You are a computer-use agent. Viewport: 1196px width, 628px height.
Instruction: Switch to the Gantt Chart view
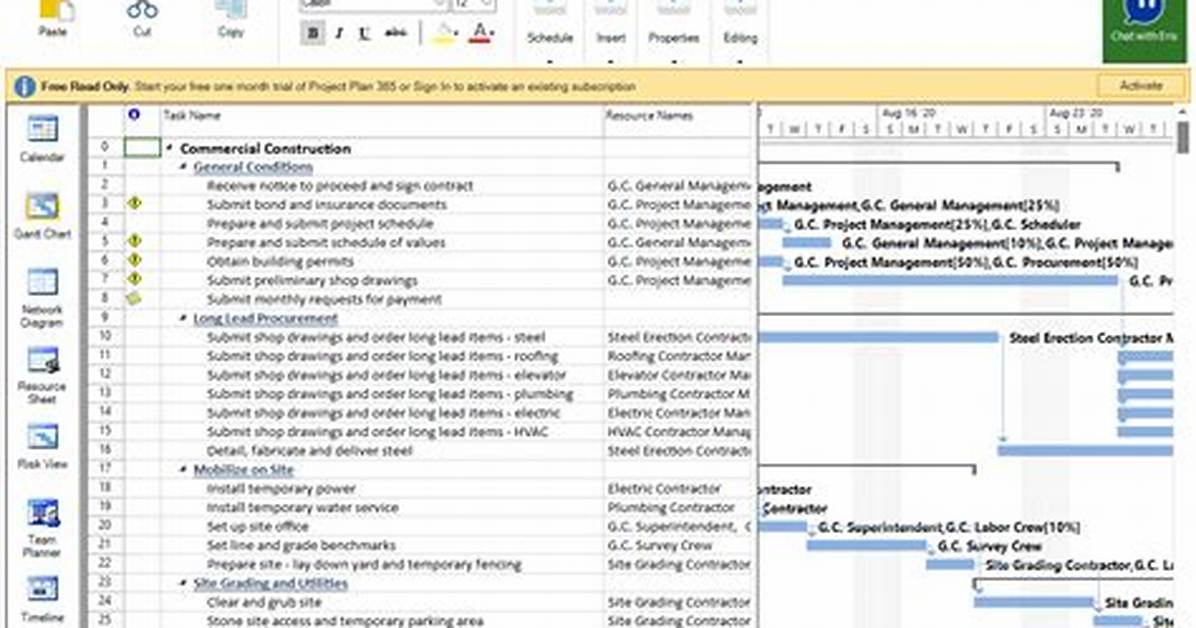tap(42, 215)
